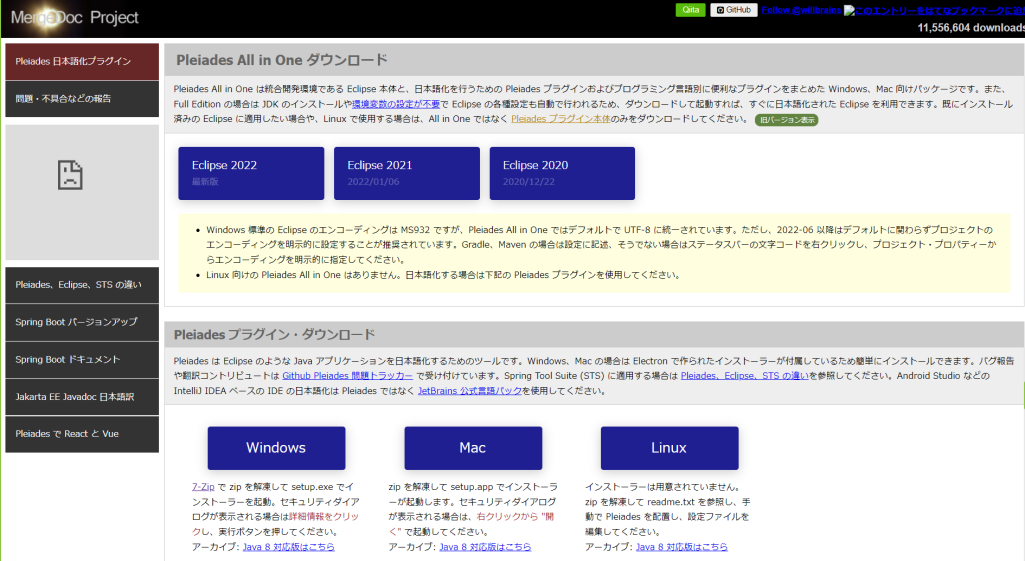
Task: Click the Hatena bookmark link
Action: [934, 10]
